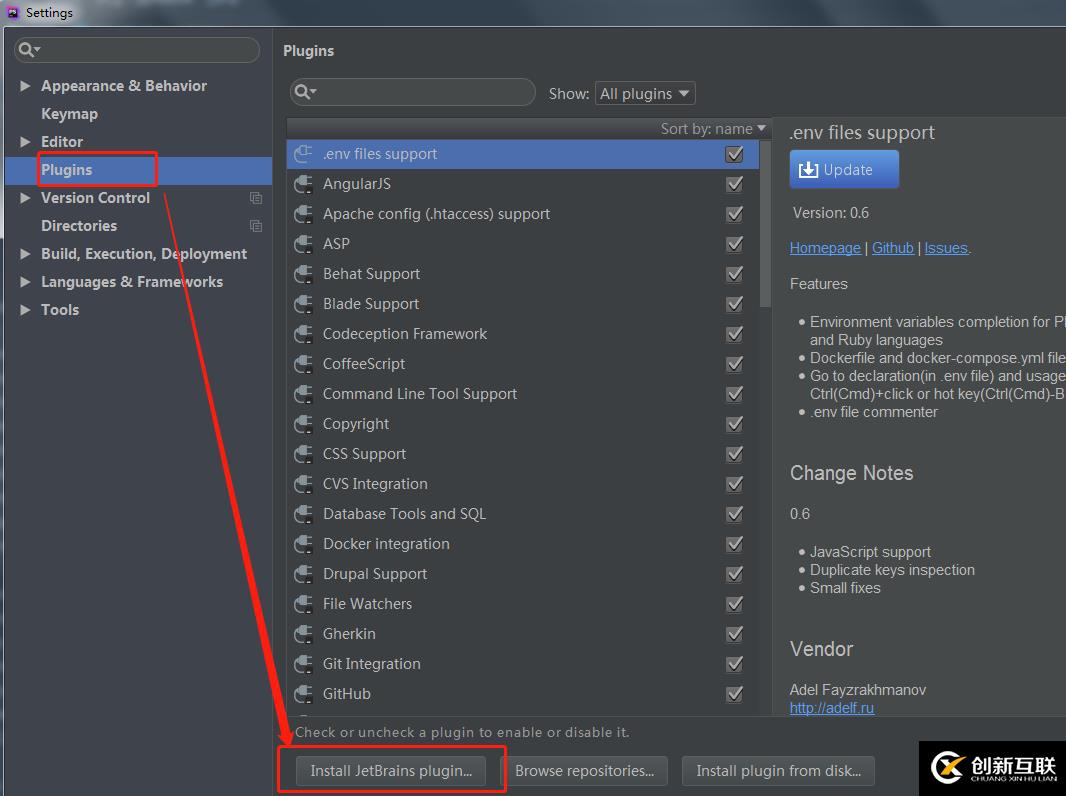1066x796 pixels.
Task: Click the Gherkin plugin icon
Action: click(303, 634)
